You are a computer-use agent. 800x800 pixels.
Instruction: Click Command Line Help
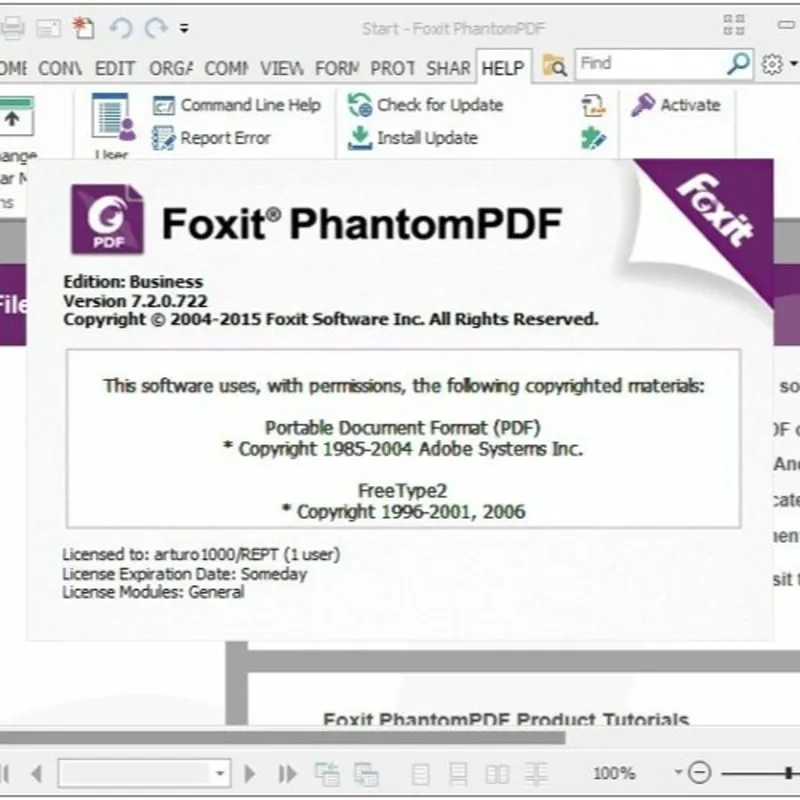[x=237, y=105]
